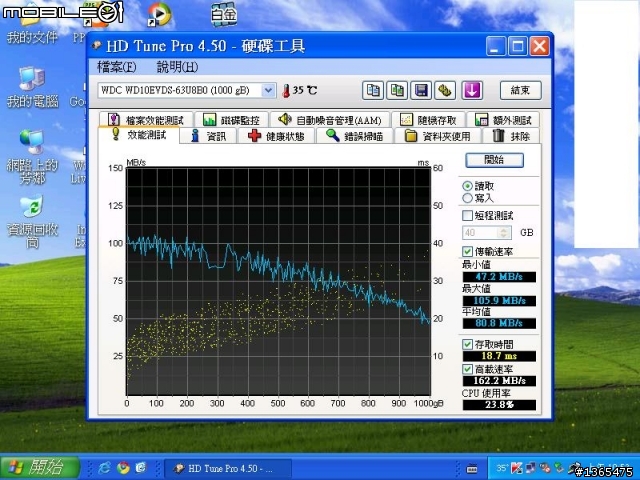This screenshot has height=480, width=640.
Task: Launch Chrome from quick launch bar
Action: coord(123,468)
